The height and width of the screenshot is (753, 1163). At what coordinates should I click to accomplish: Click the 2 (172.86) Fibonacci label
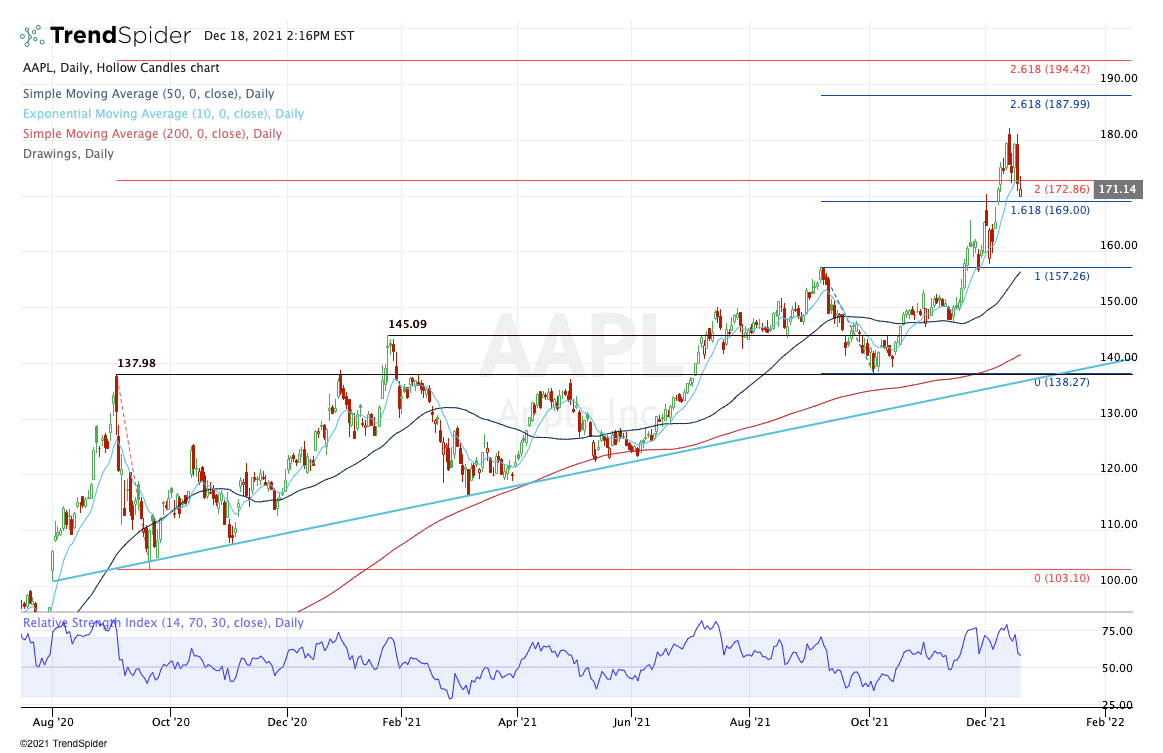[x=1061, y=190]
